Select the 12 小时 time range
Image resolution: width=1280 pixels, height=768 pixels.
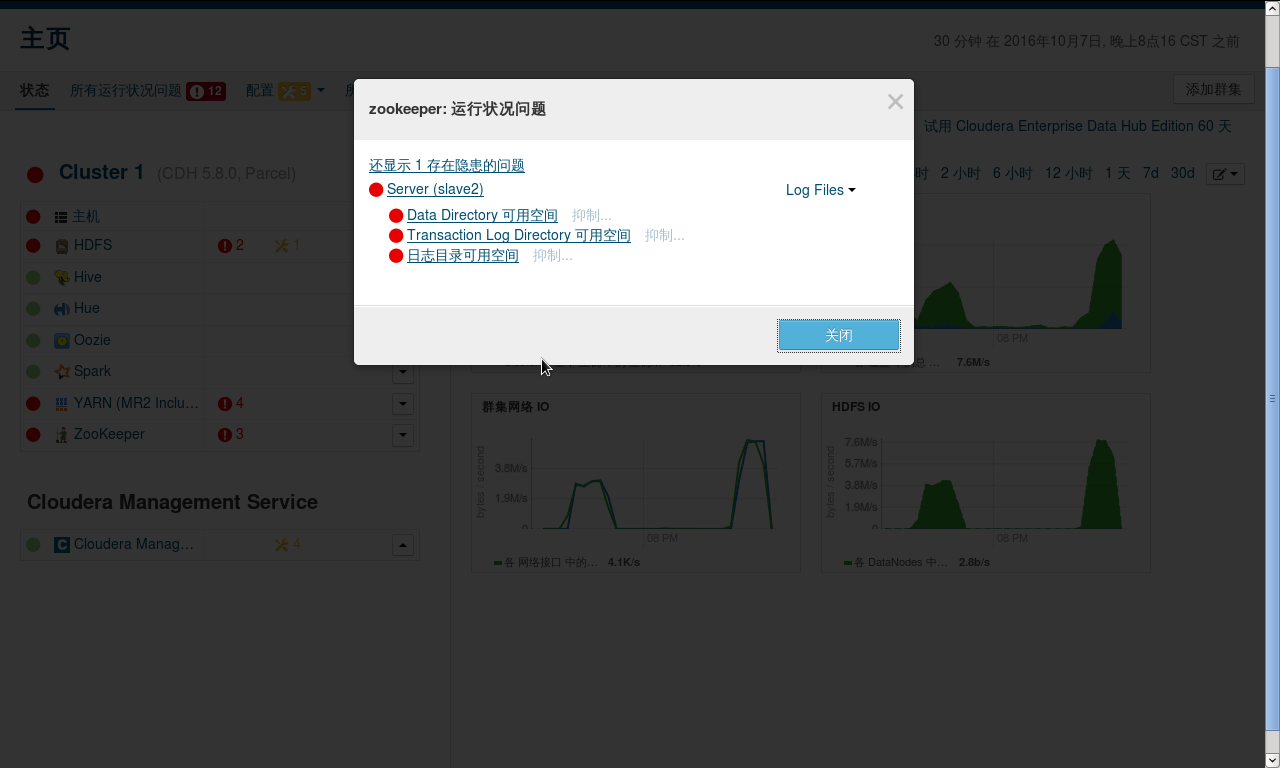point(1068,173)
